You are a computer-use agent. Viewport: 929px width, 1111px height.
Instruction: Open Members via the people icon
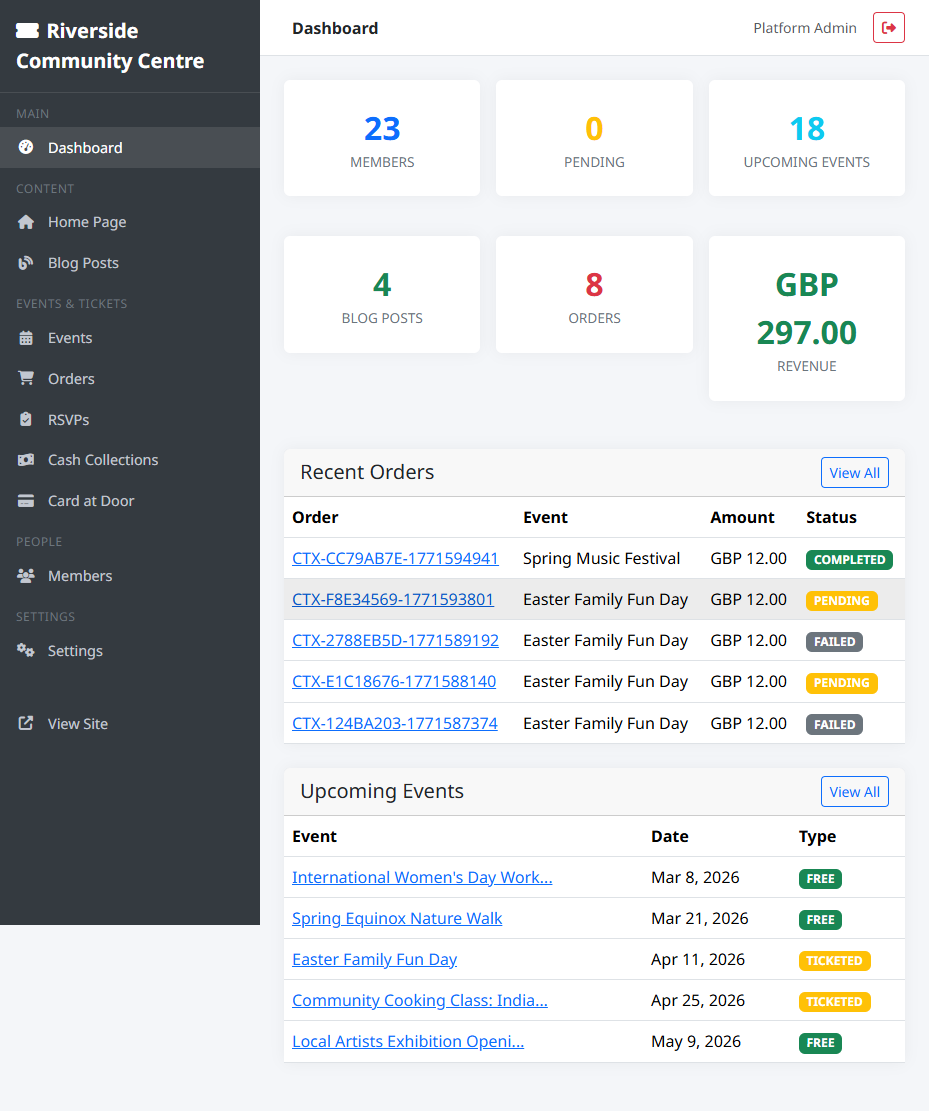(25, 575)
